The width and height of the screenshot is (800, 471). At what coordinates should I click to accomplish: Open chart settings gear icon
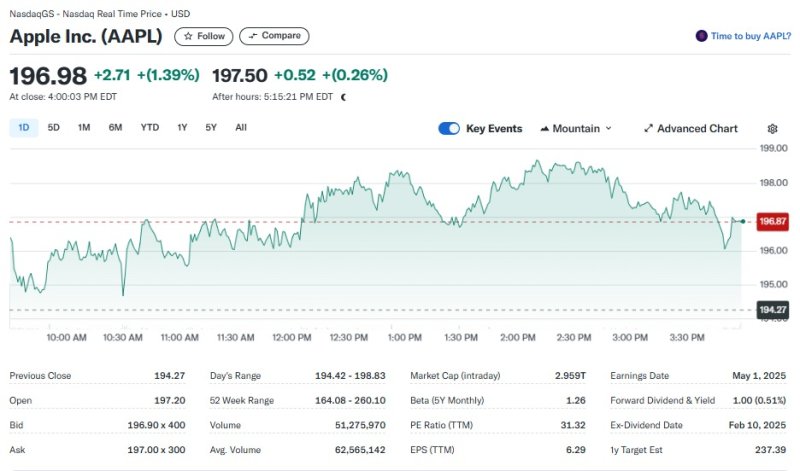772,129
